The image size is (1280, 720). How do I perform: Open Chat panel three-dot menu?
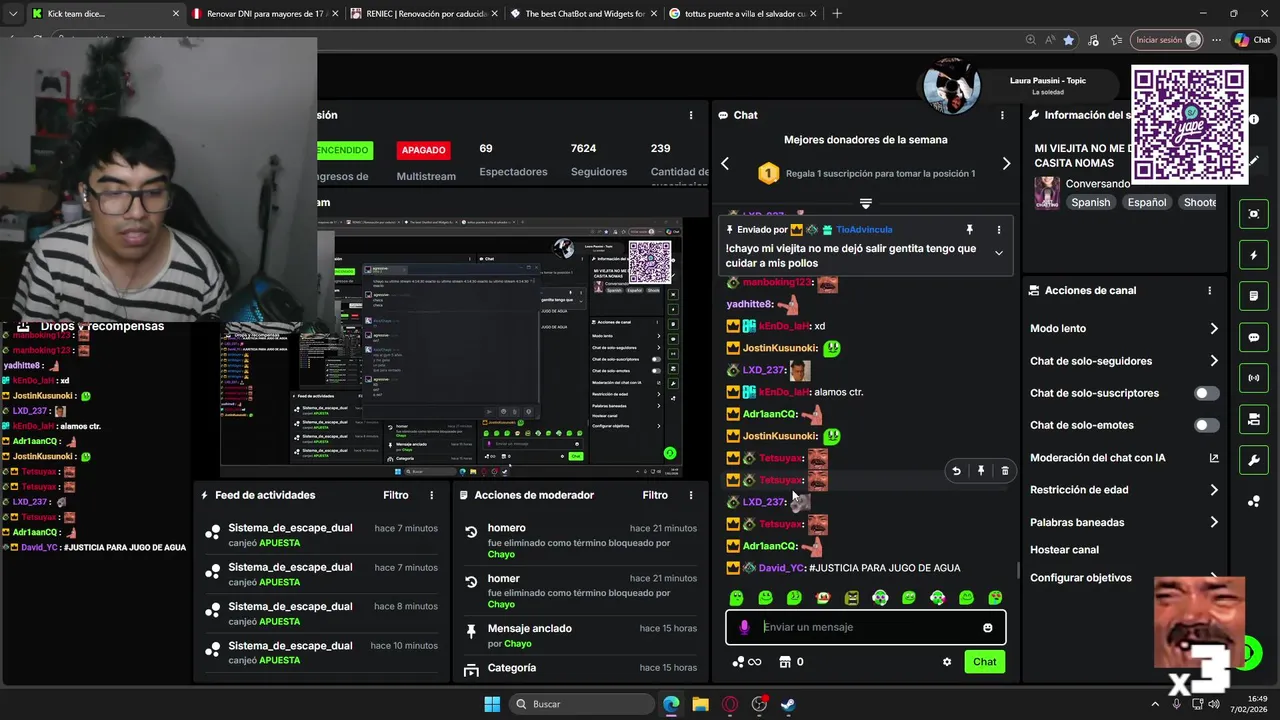(x=1002, y=115)
